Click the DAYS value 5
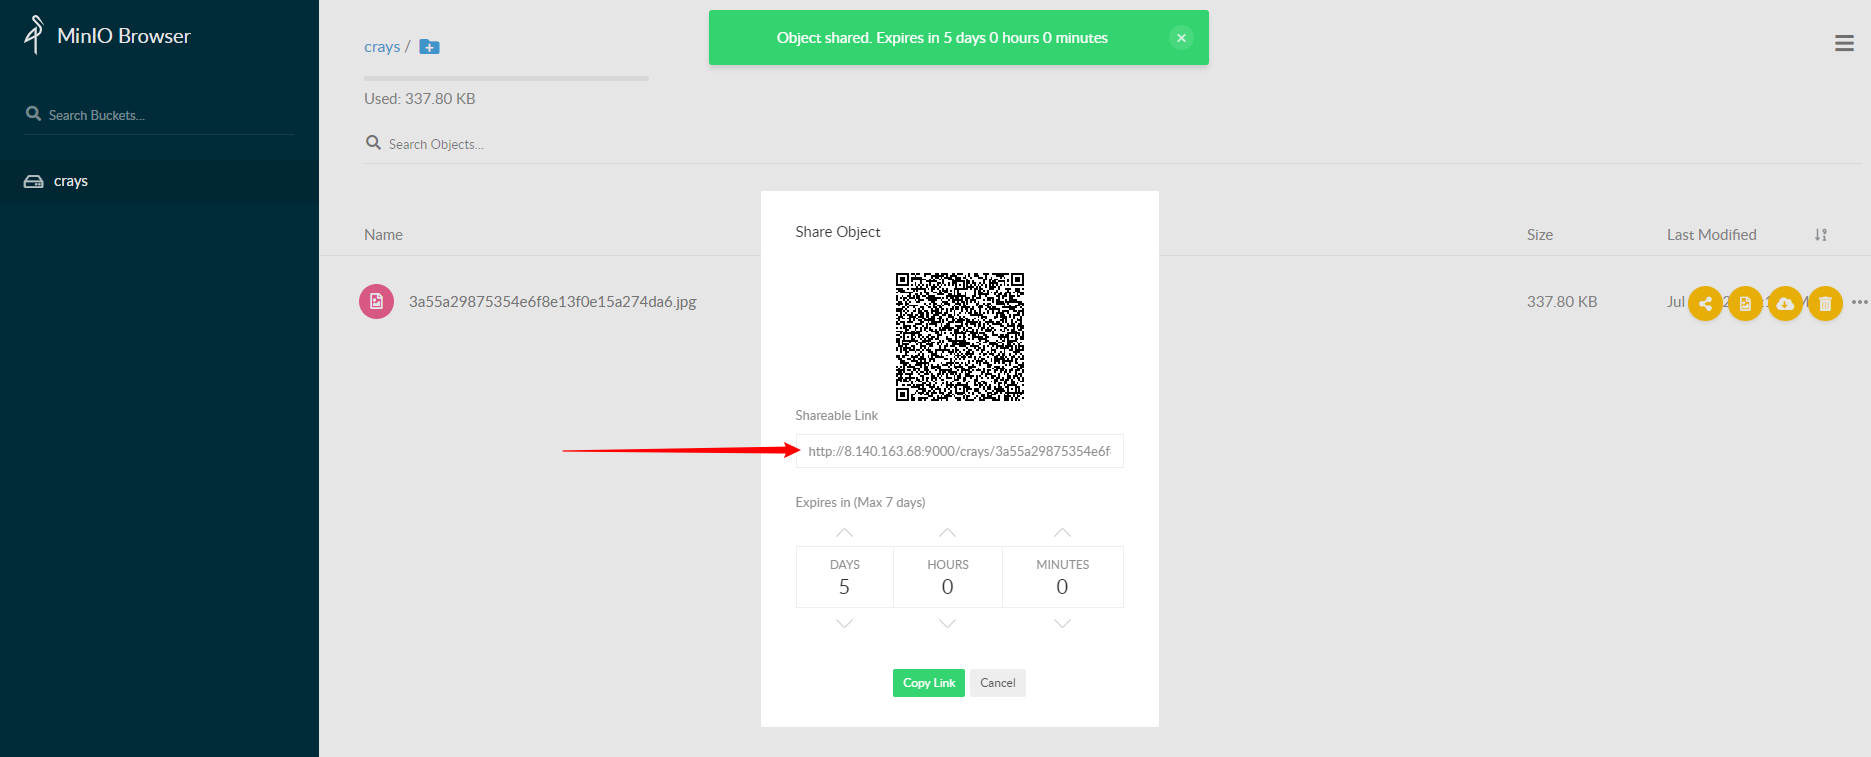Image resolution: width=1871 pixels, height=757 pixels. (844, 587)
